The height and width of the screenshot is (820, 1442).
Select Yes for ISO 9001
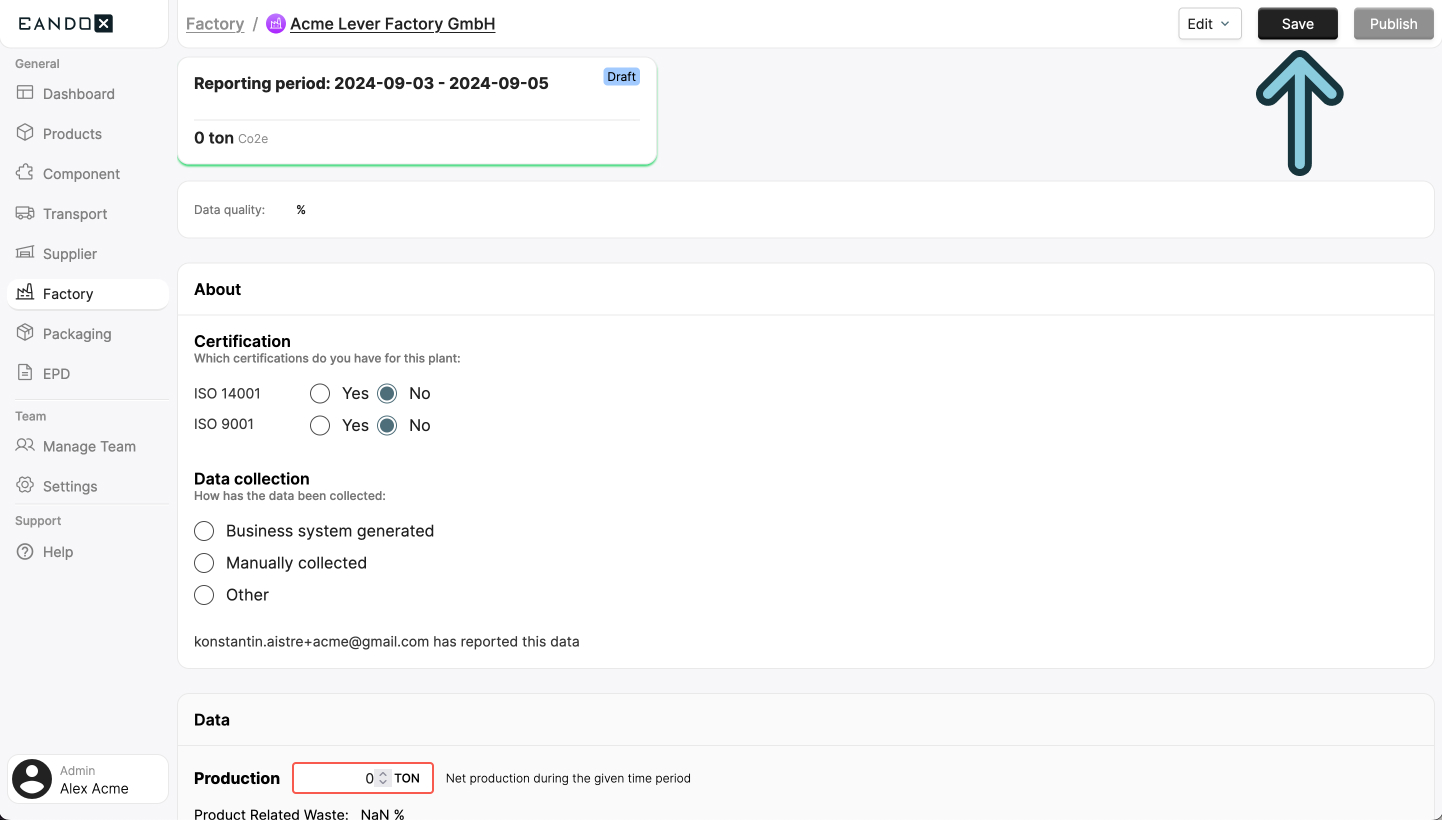[x=320, y=425]
